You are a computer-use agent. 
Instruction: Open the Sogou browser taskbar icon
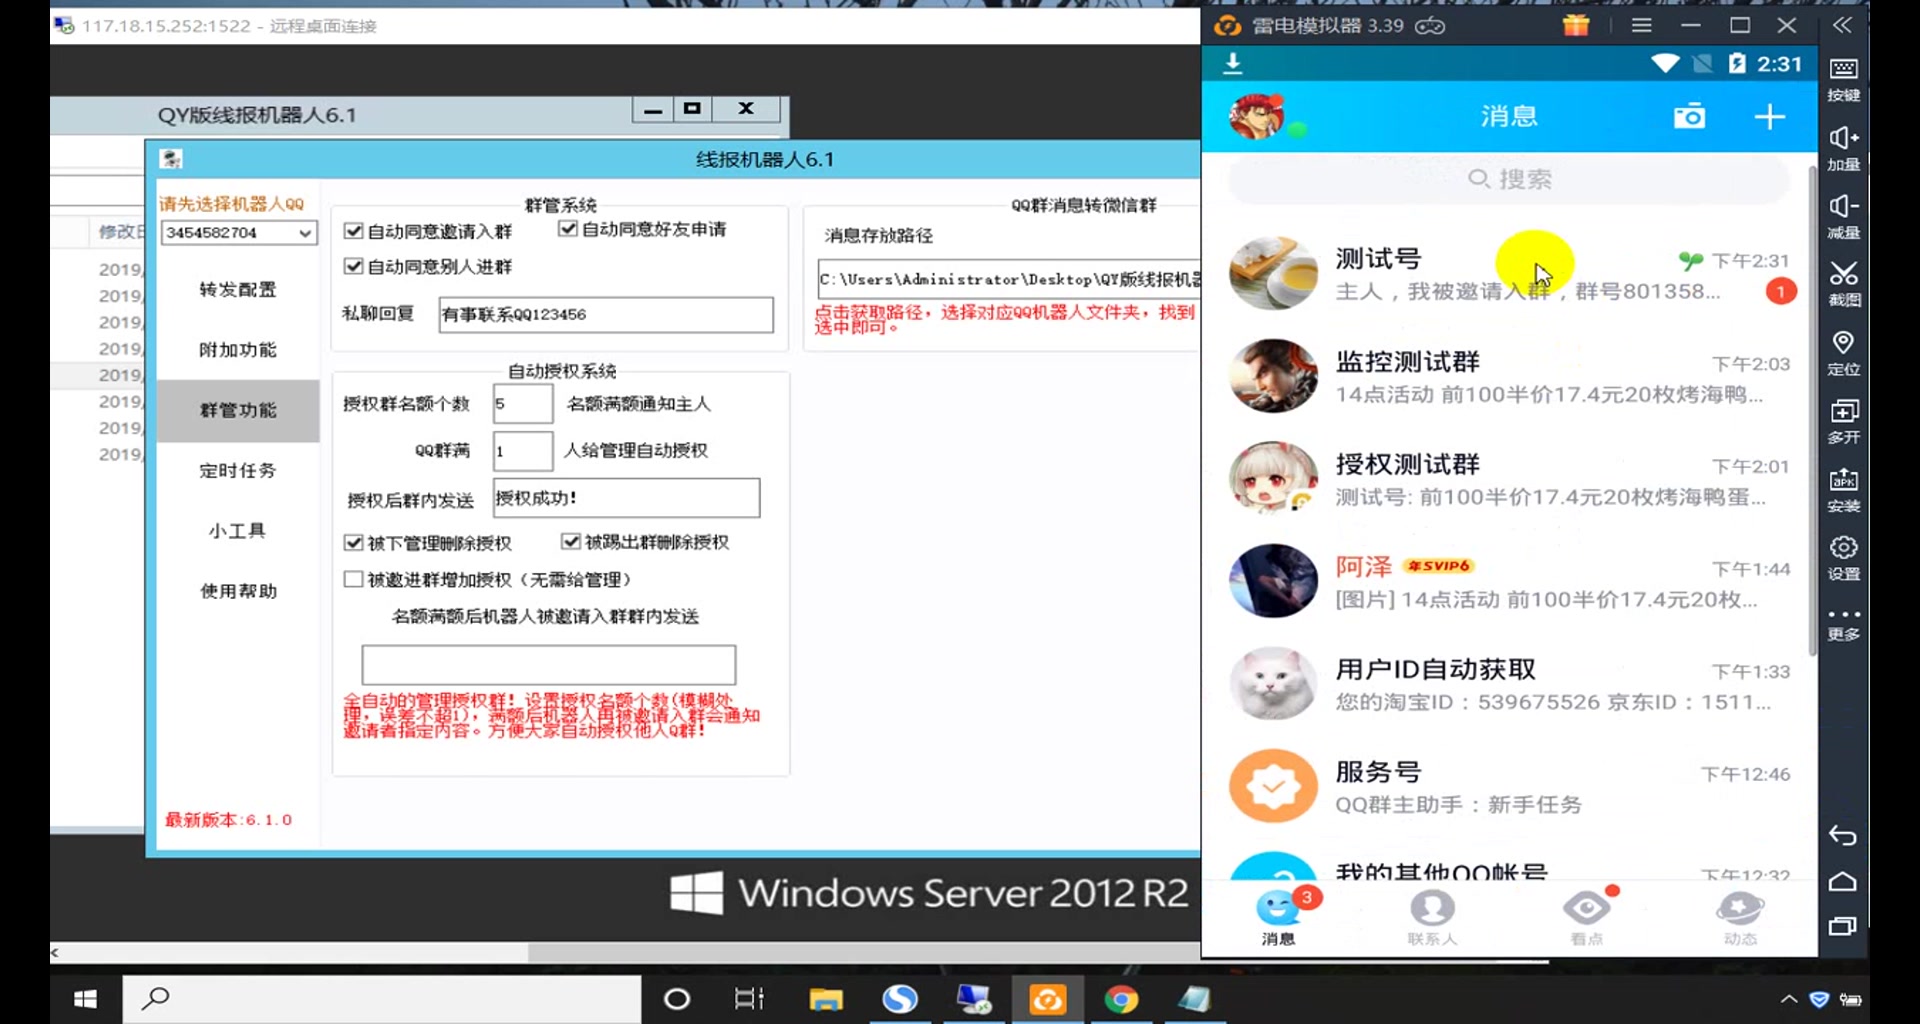point(899,999)
